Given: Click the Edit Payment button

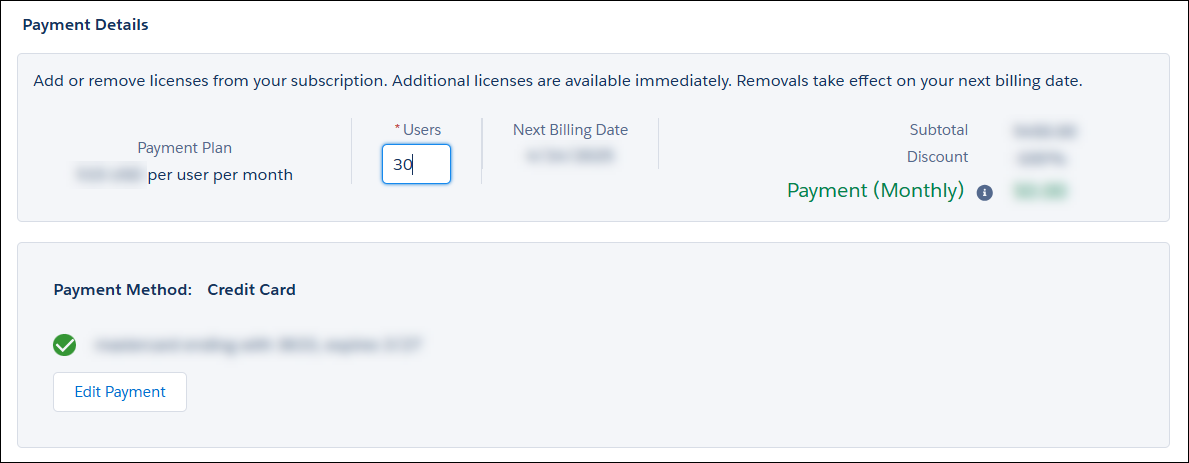Looking at the screenshot, I should click(120, 392).
